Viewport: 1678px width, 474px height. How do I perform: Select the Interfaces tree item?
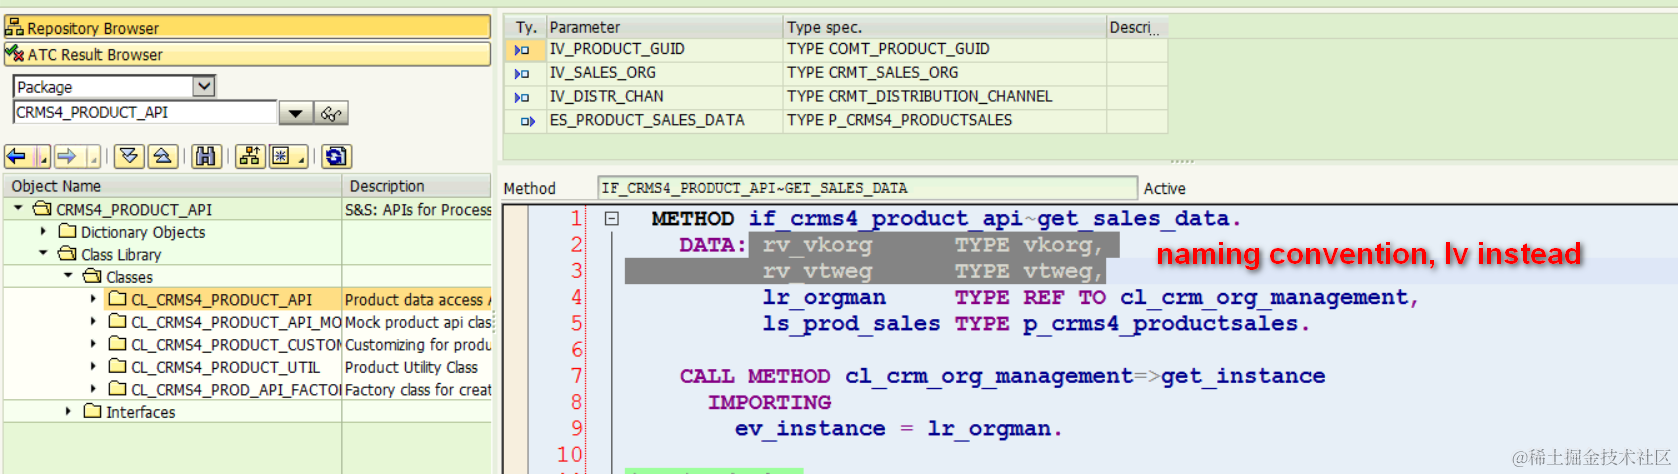140,412
